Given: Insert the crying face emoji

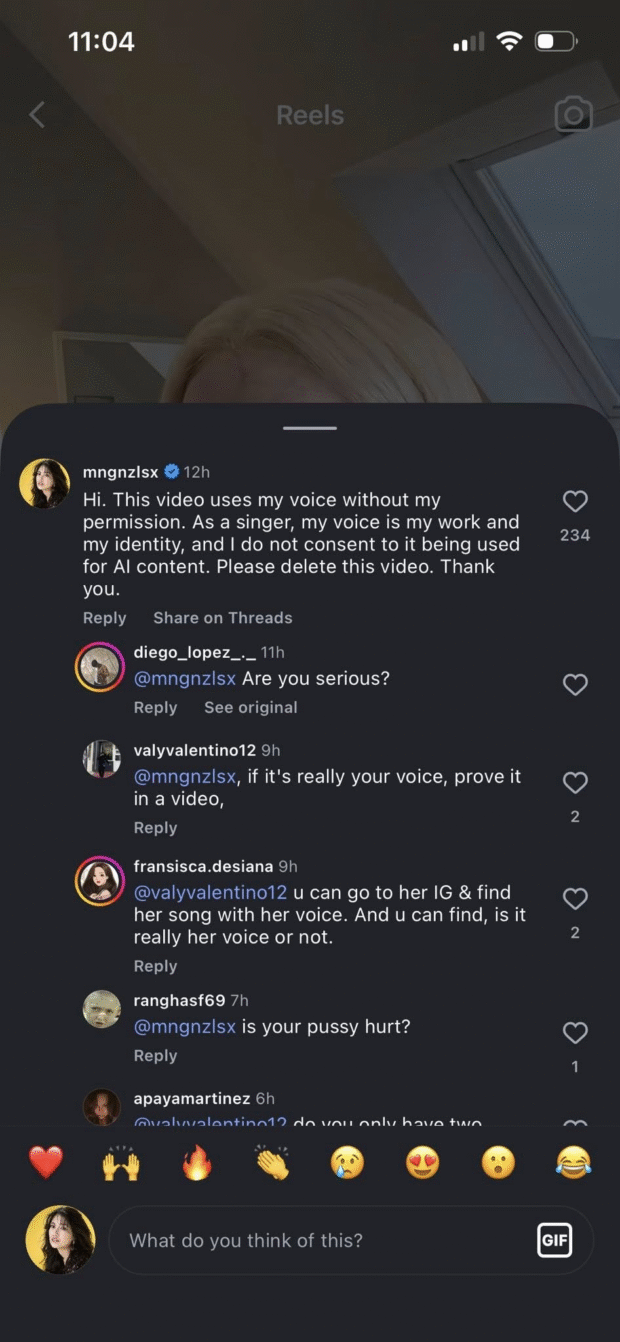Looking at the screenshot, I should [348, 1163].
